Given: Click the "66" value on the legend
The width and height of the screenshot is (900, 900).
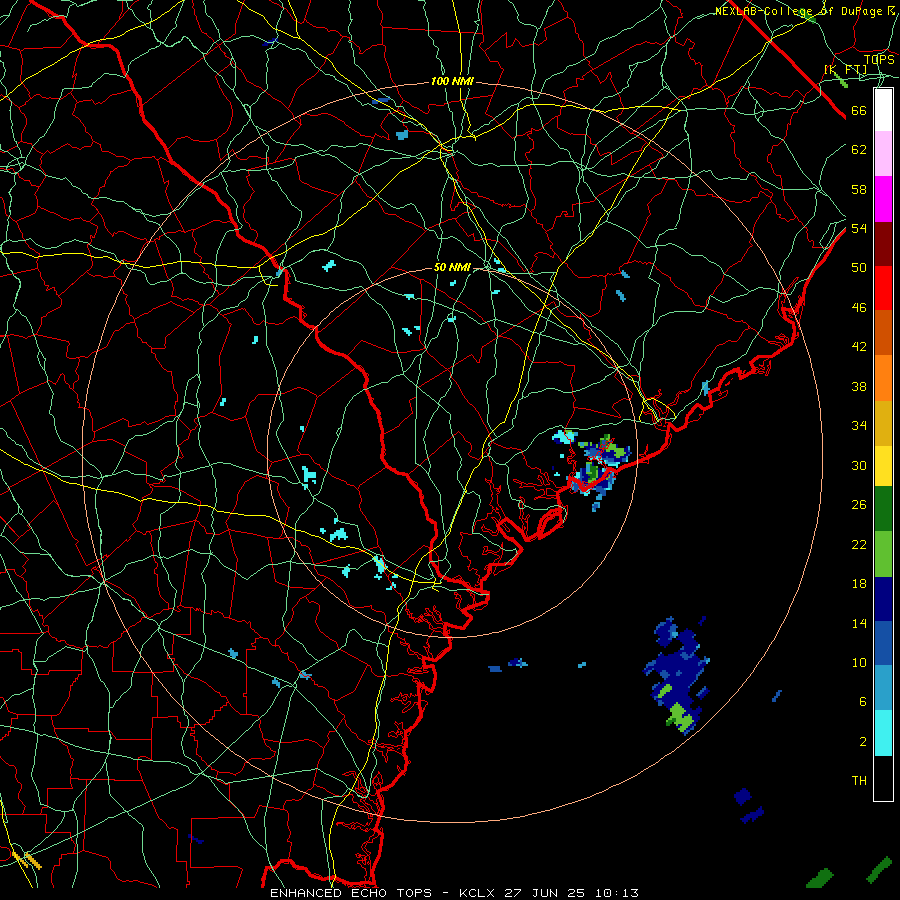Looking at the screenshot, I should pos(859,110).
